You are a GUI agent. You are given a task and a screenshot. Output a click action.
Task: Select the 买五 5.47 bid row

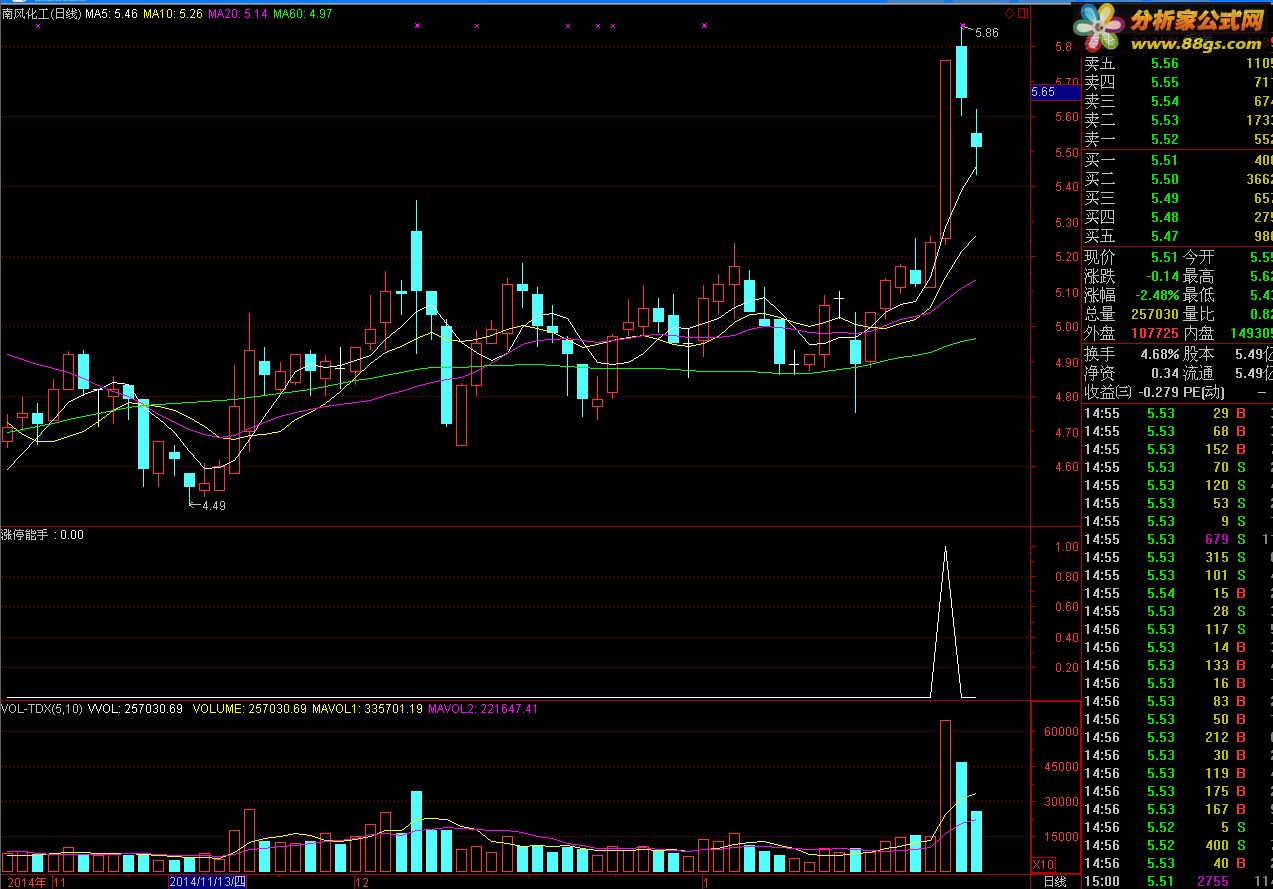tap(1178, 236)
